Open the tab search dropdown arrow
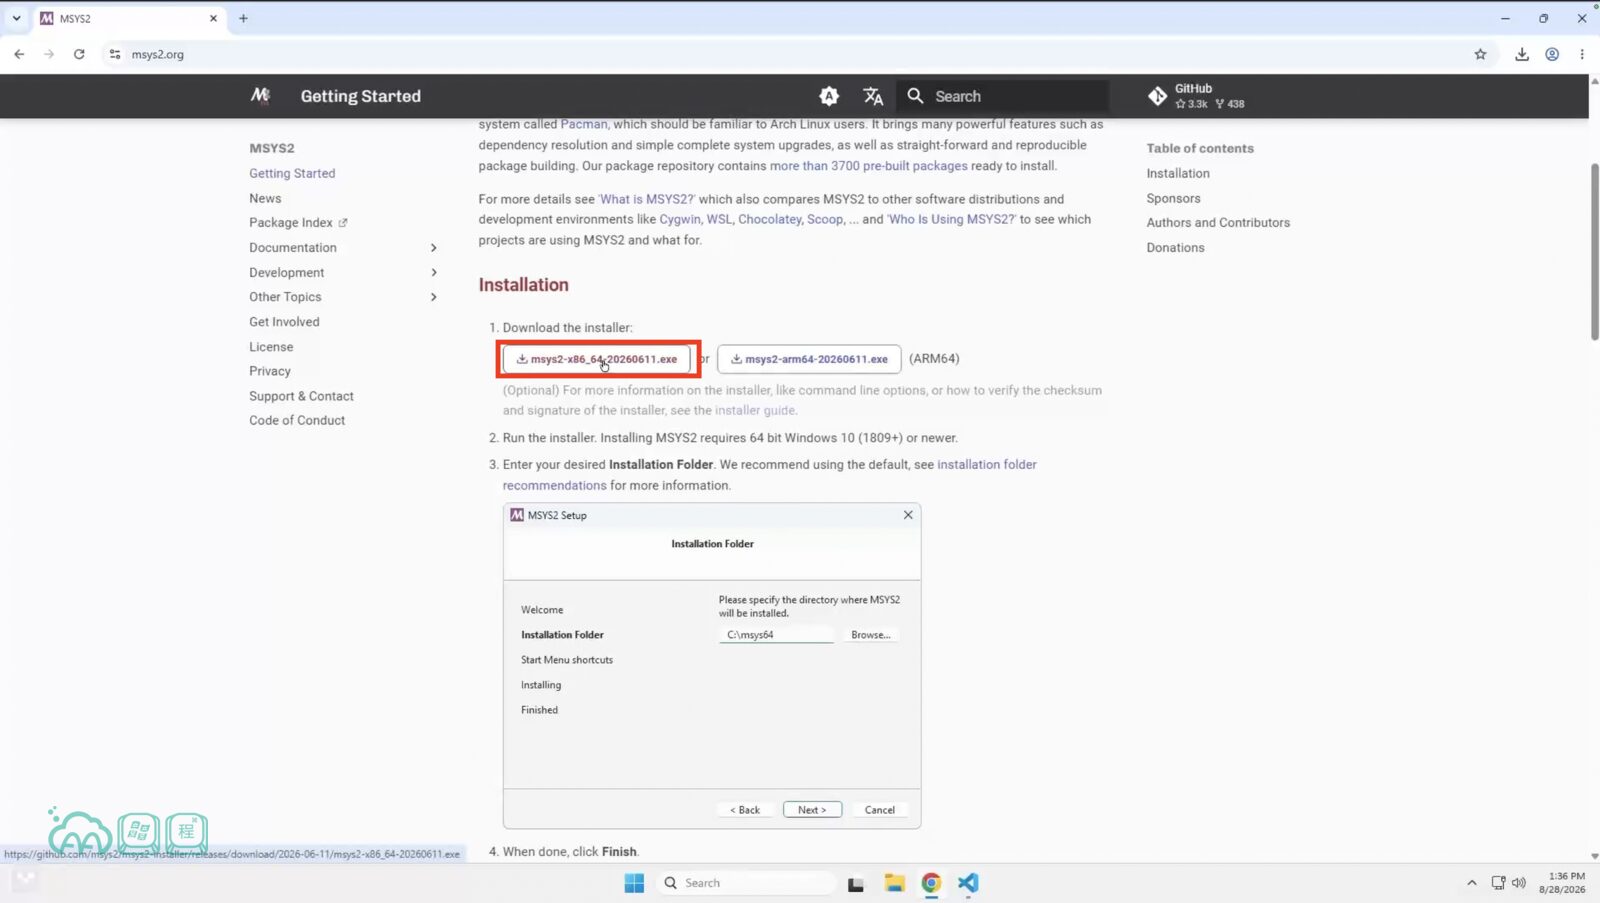This screenshot has height=903, width=1600. pyautogui.click(x=16, y=18)
